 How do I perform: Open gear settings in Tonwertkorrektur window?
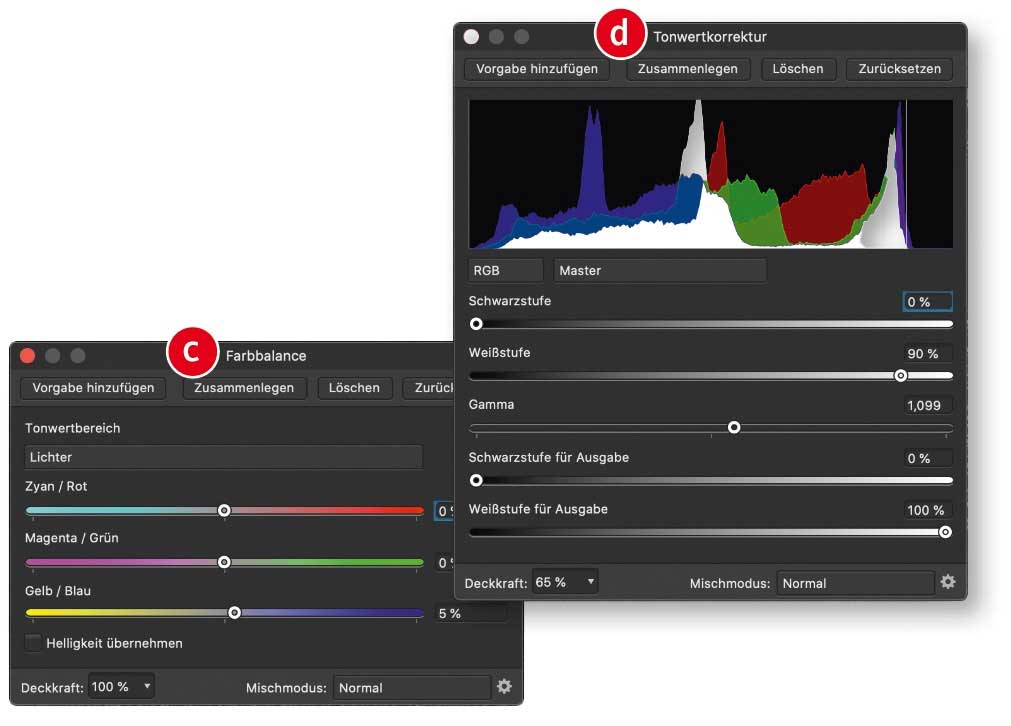[x=947, y=582]
